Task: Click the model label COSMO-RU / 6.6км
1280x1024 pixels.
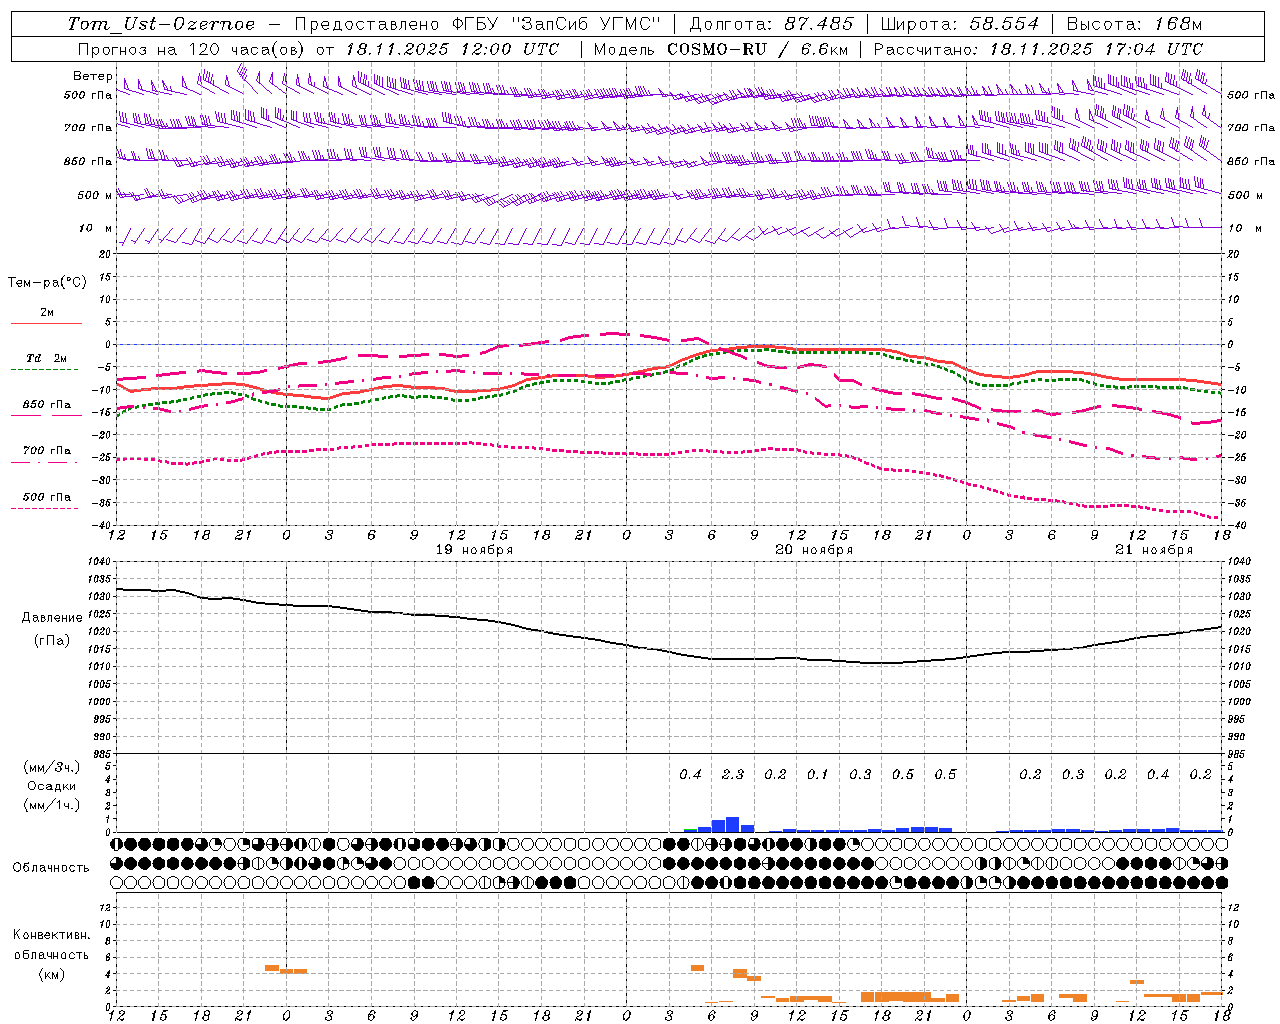Action: [x=757, y=49]
